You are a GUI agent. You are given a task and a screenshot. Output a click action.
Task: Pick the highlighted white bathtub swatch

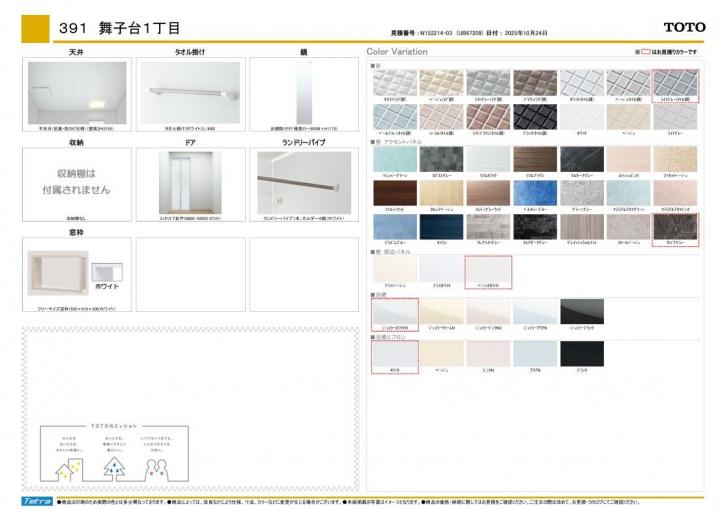pyautogui.click(x=393, y=311)
